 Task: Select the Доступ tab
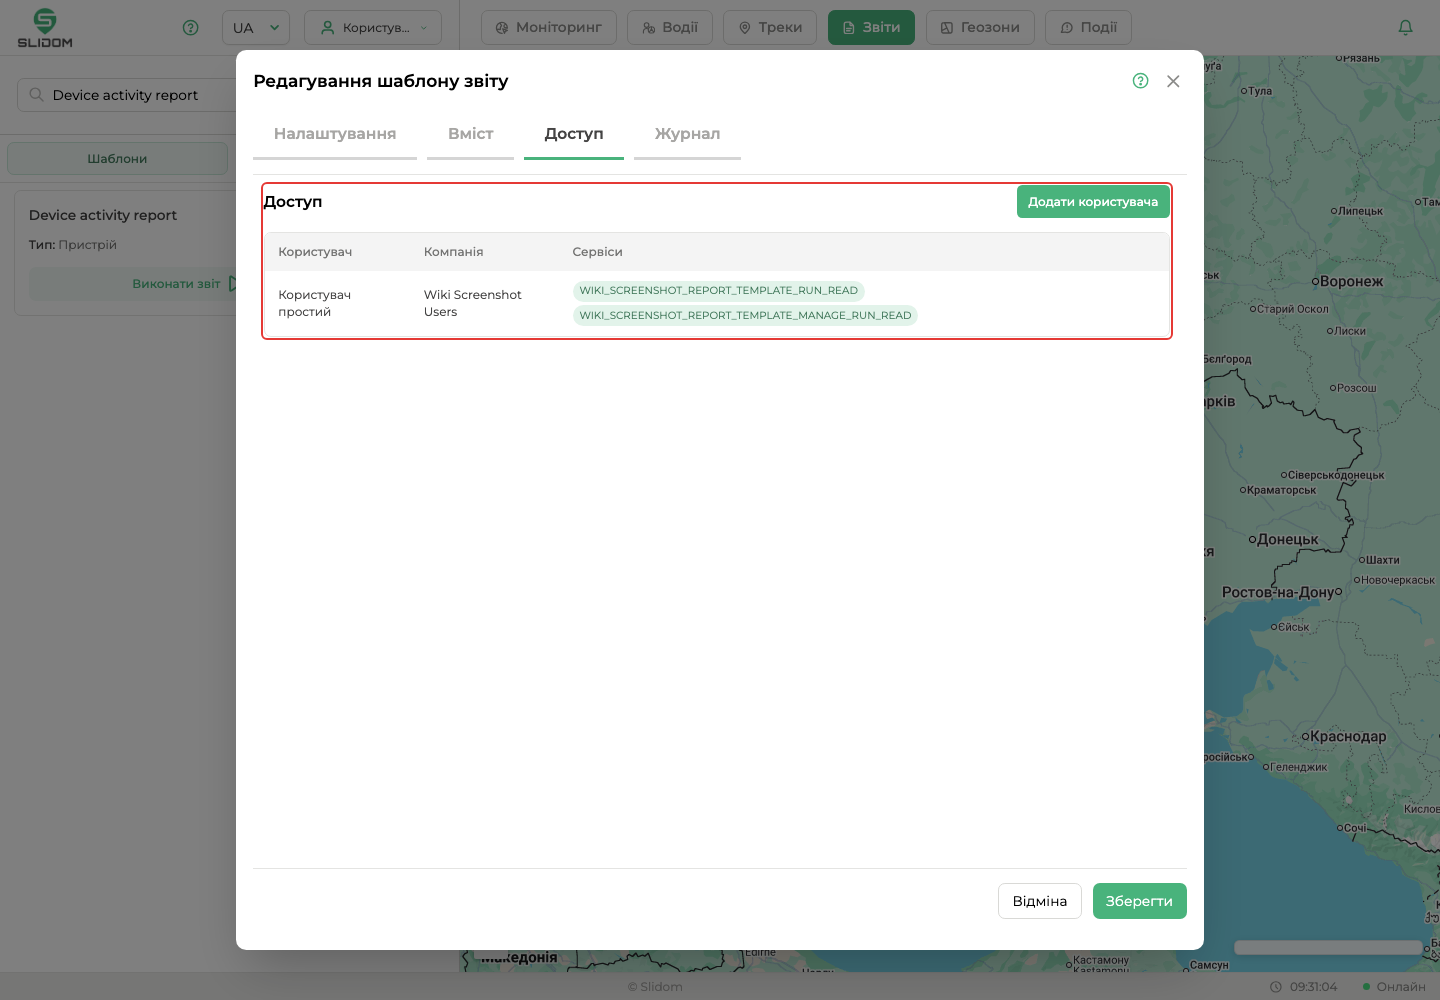574,134
